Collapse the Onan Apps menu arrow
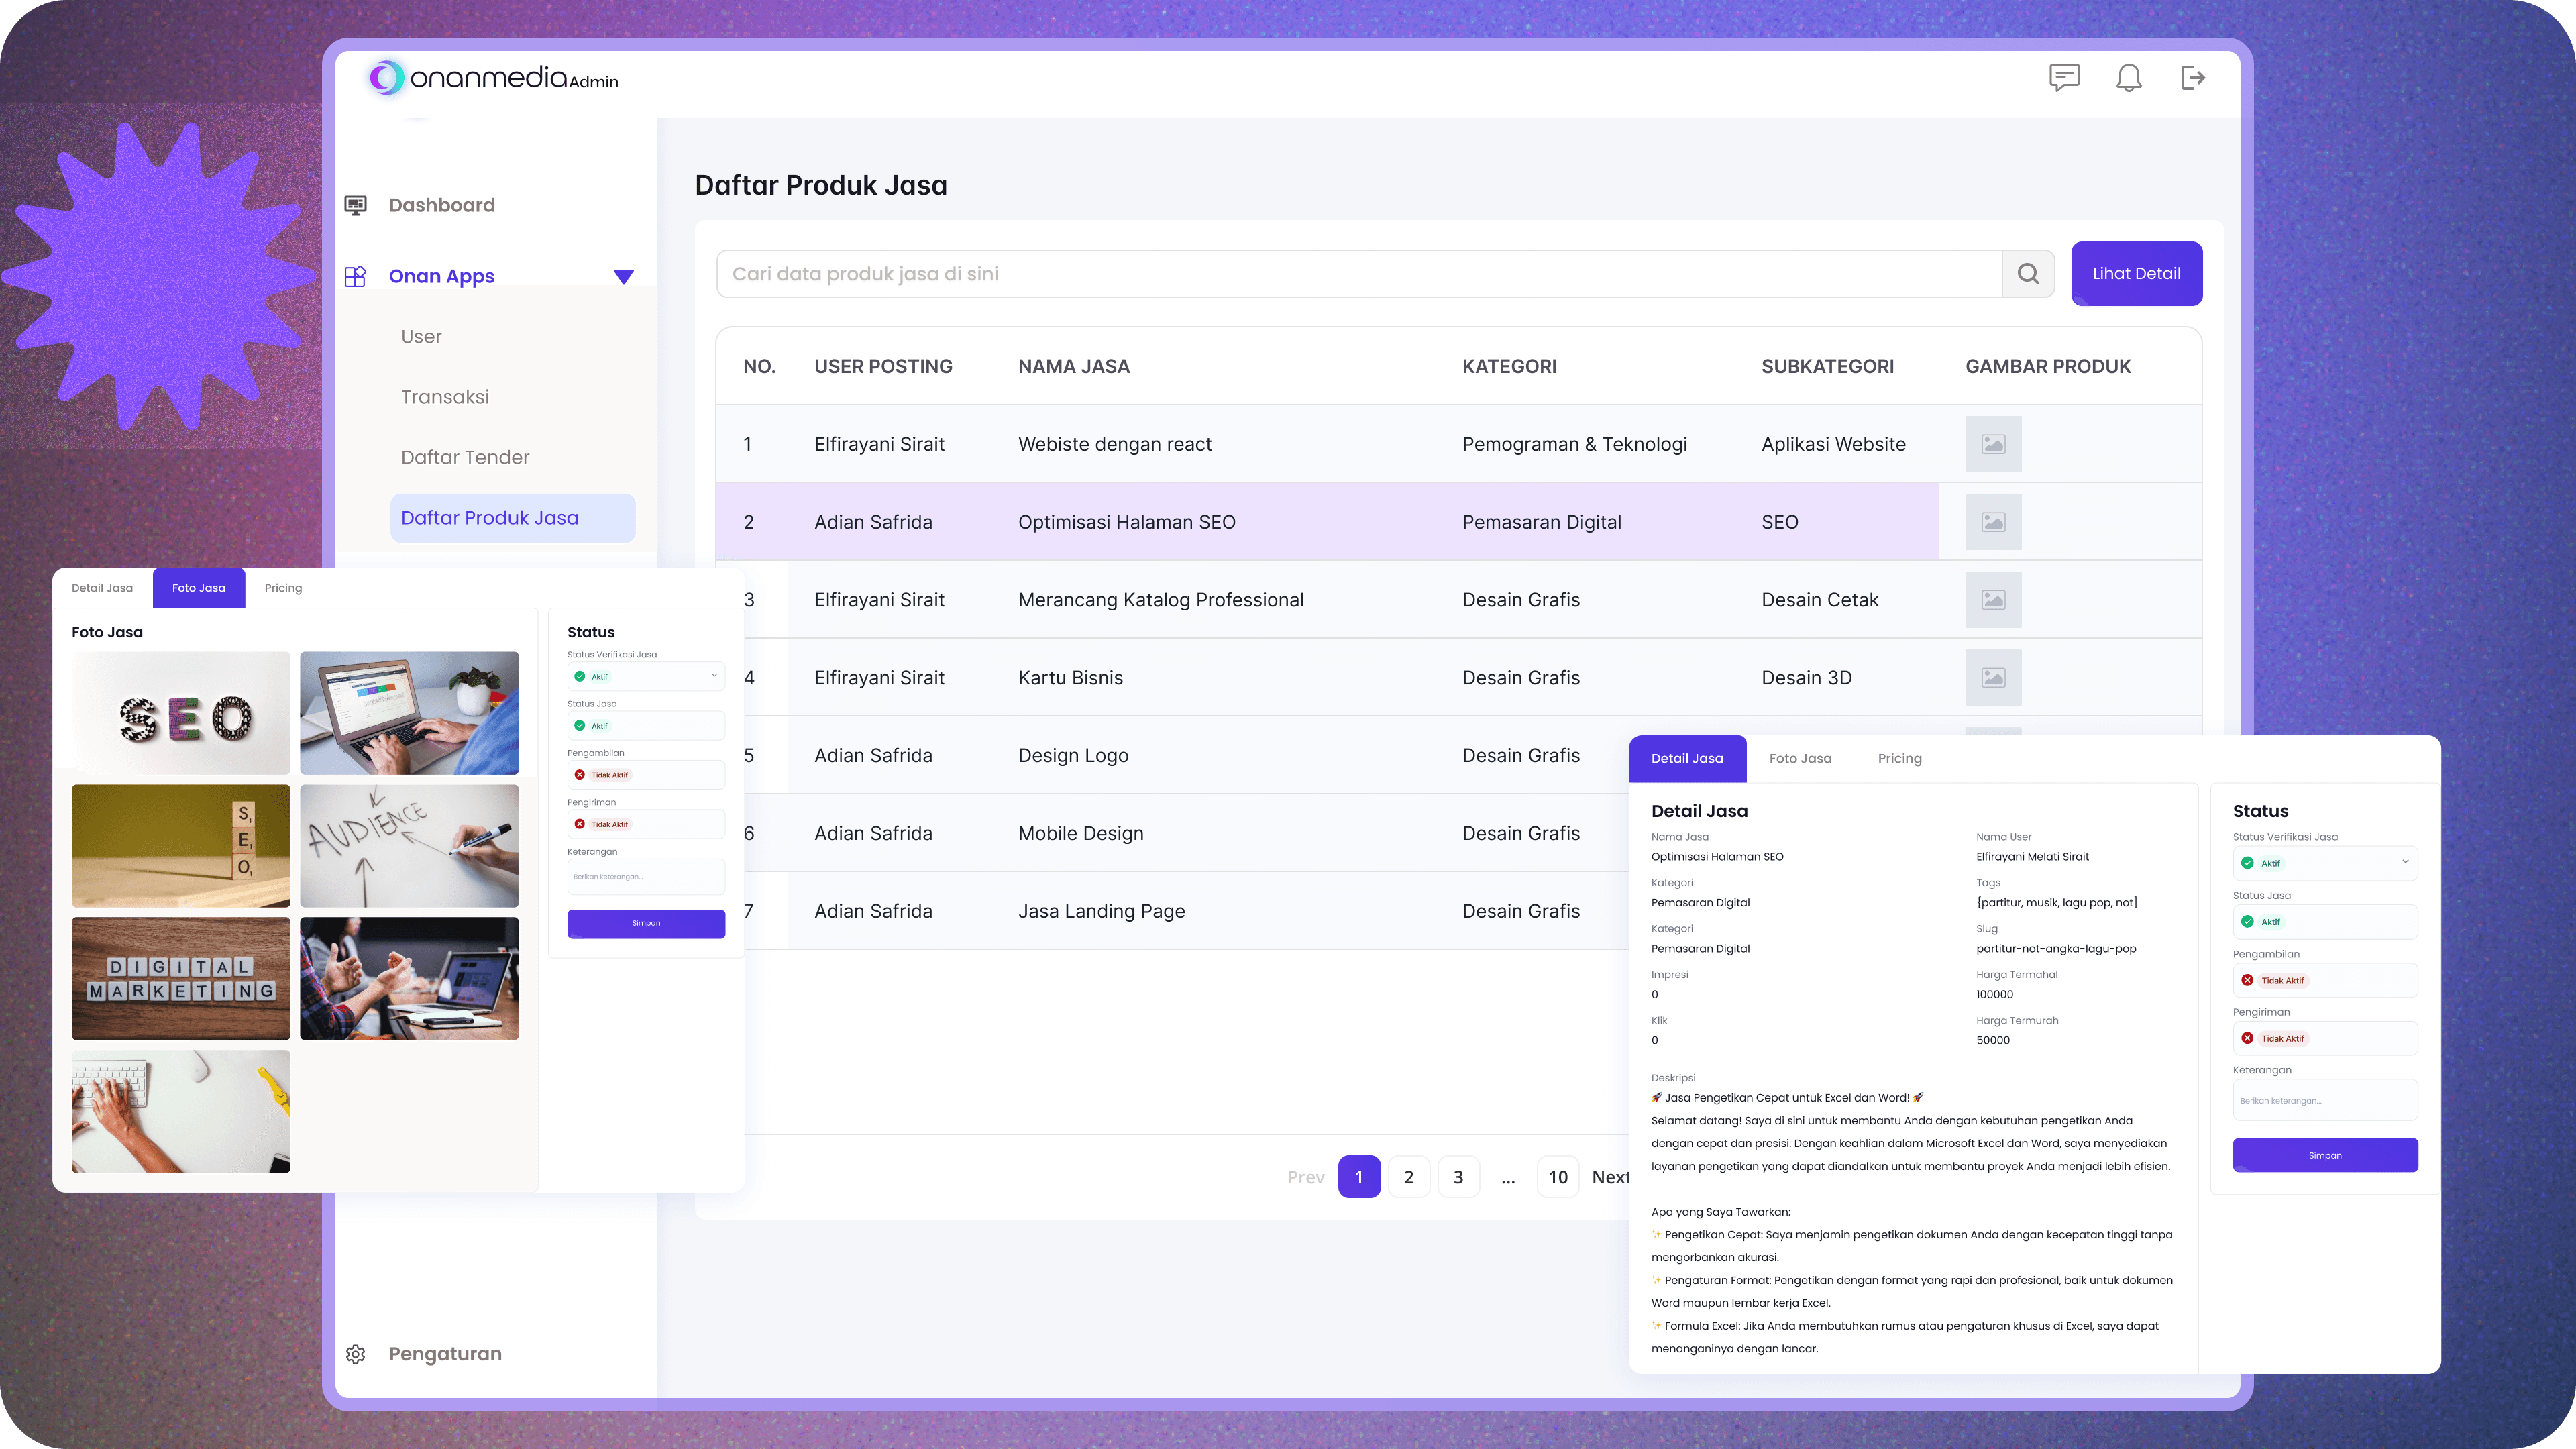The width and height of the screenshot is (2576, 1449). [623, 277]
